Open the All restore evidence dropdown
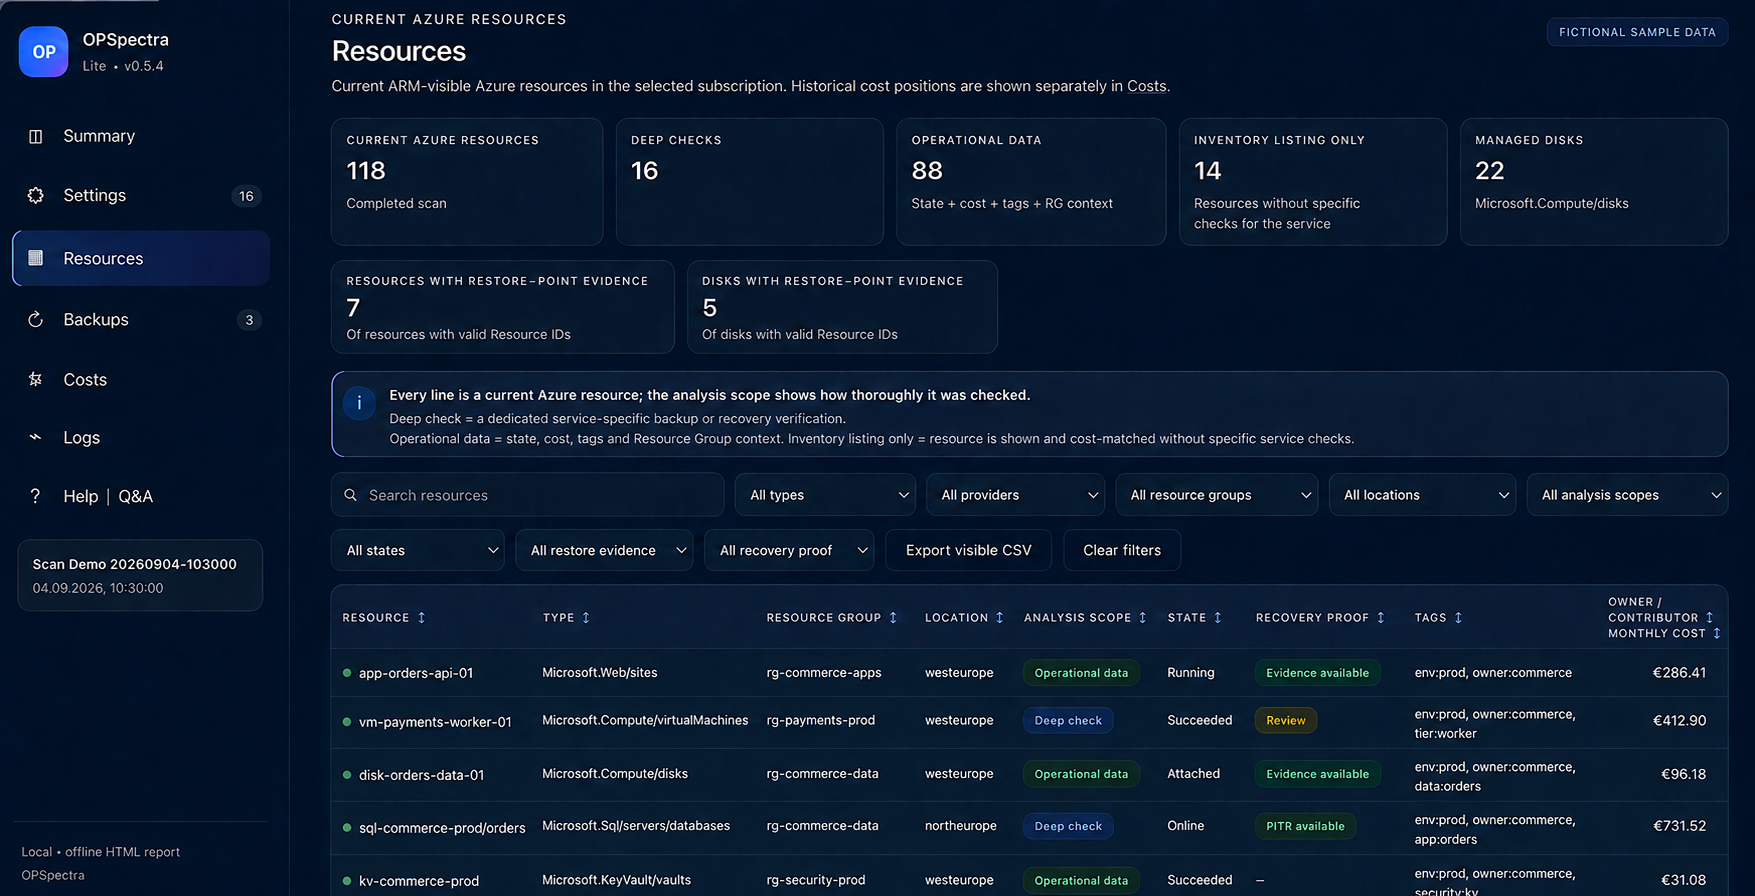1755x896 pixels. (x=604, y=550)
